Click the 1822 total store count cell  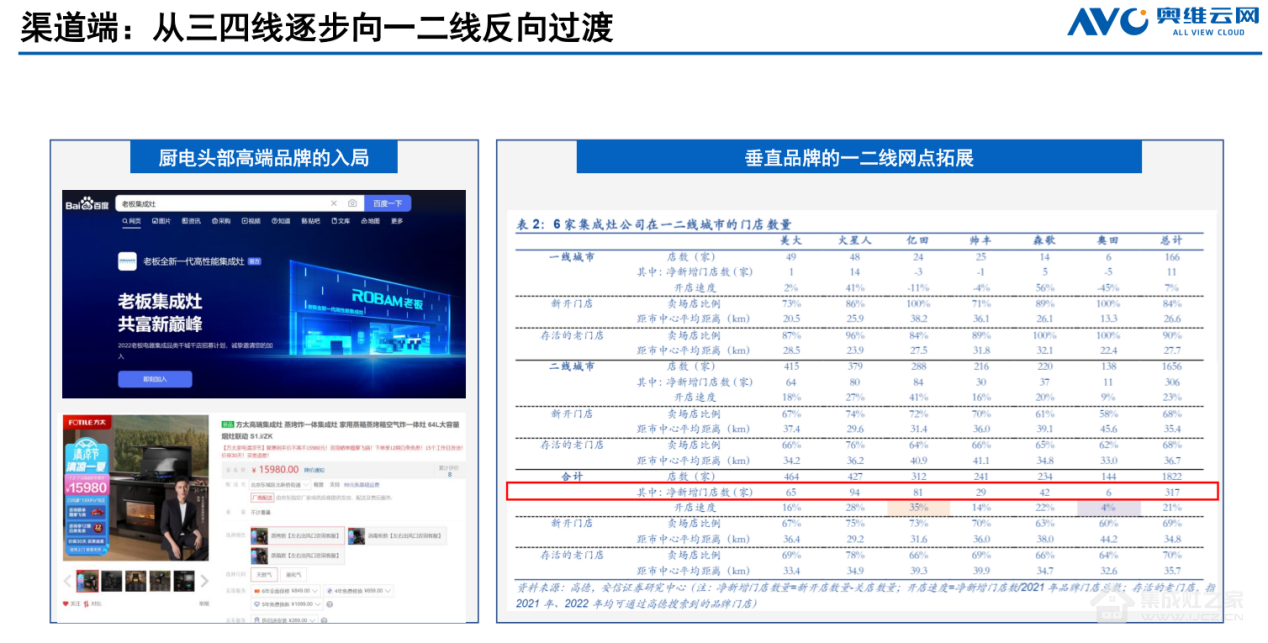click(1171, 477)
